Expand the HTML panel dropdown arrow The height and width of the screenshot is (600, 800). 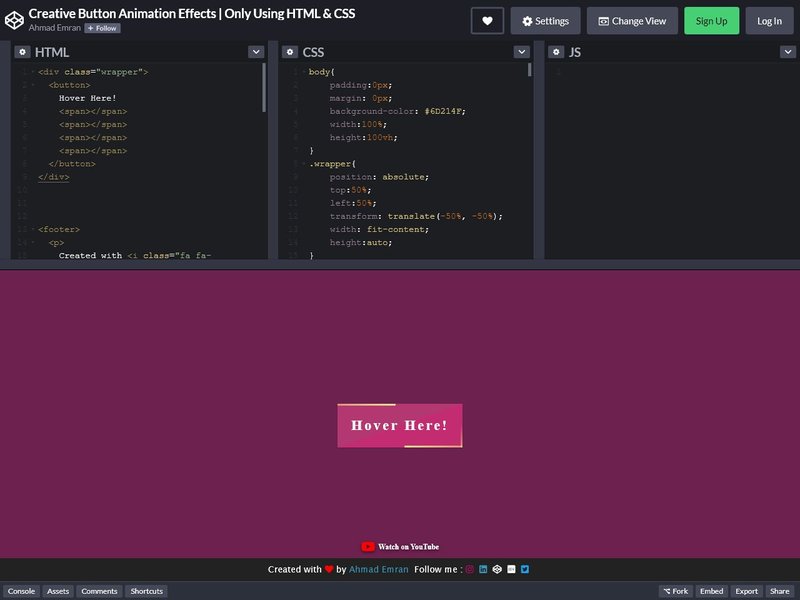coord(256,52)
